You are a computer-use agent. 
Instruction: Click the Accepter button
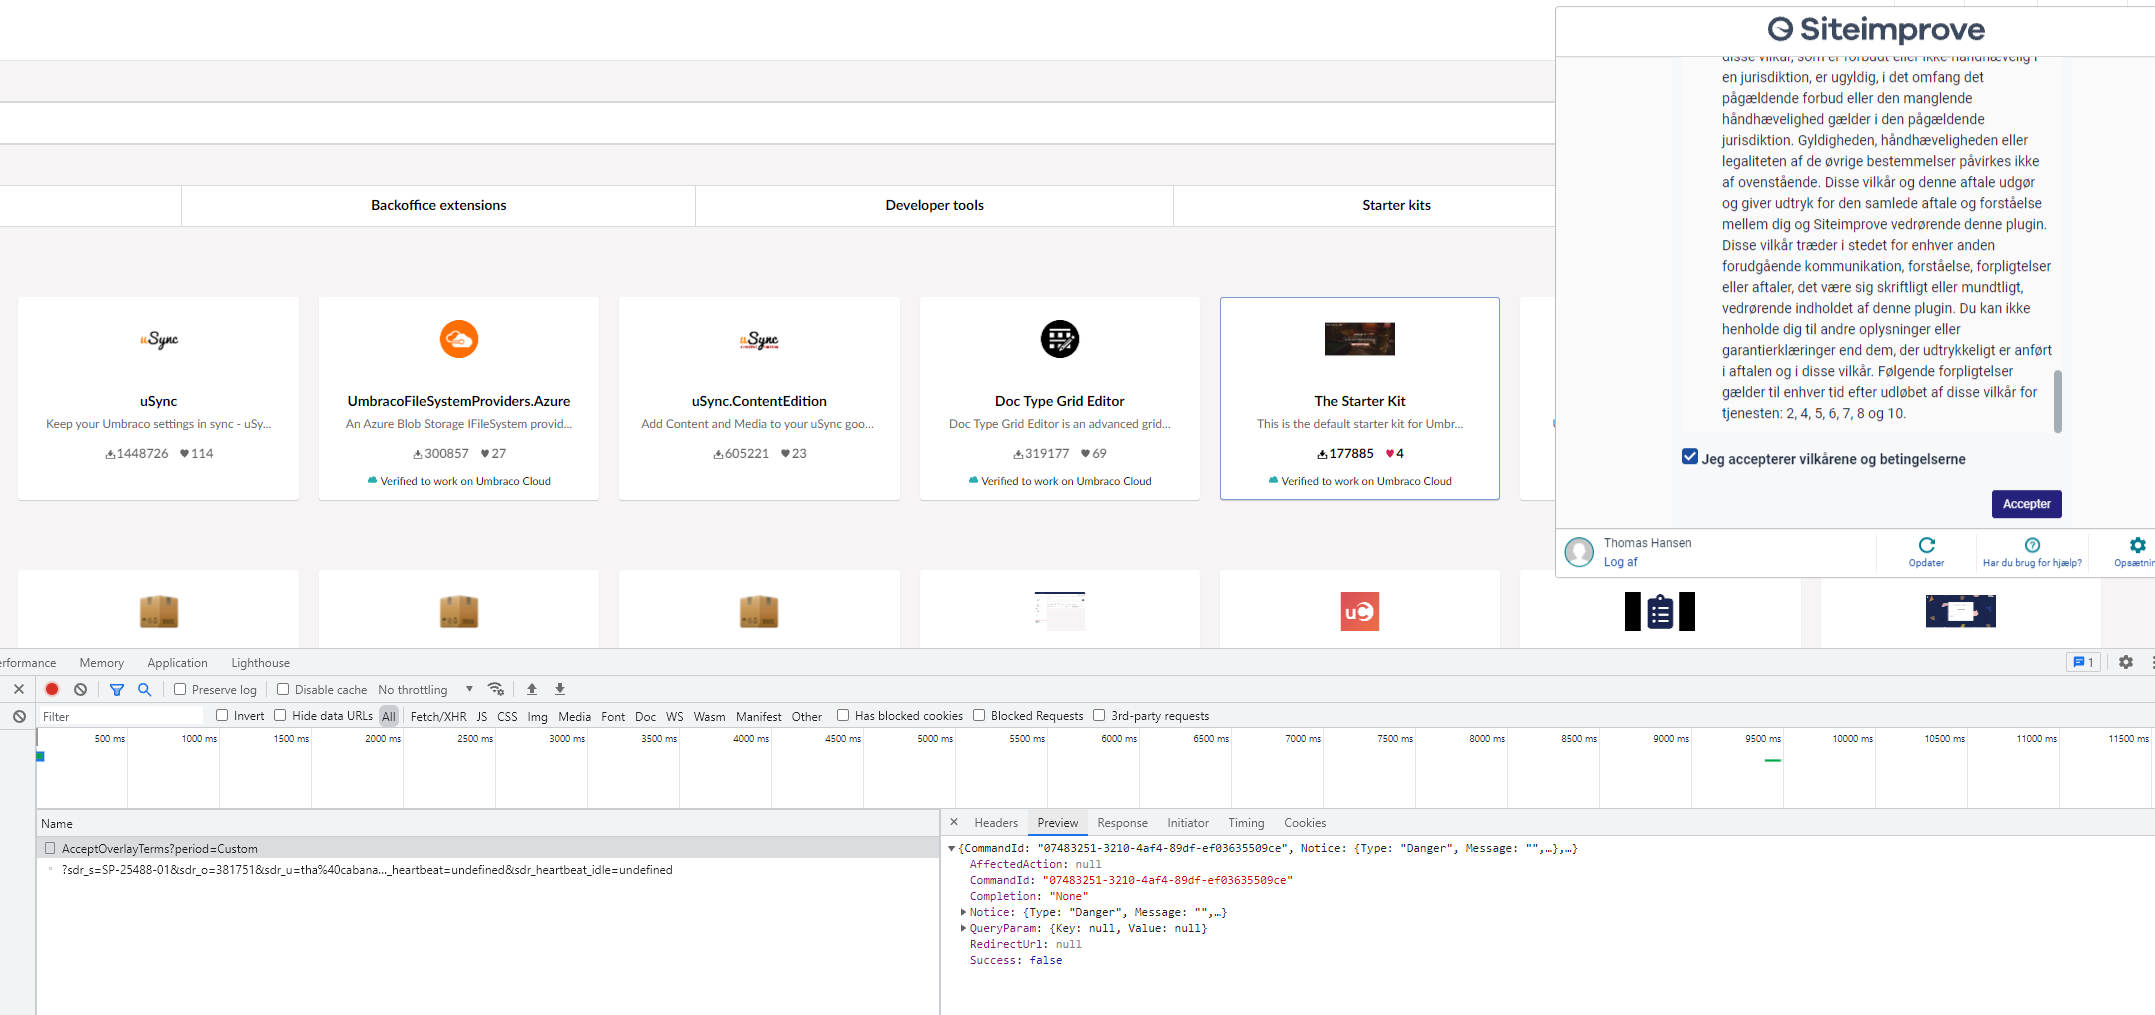[2026, 504]
